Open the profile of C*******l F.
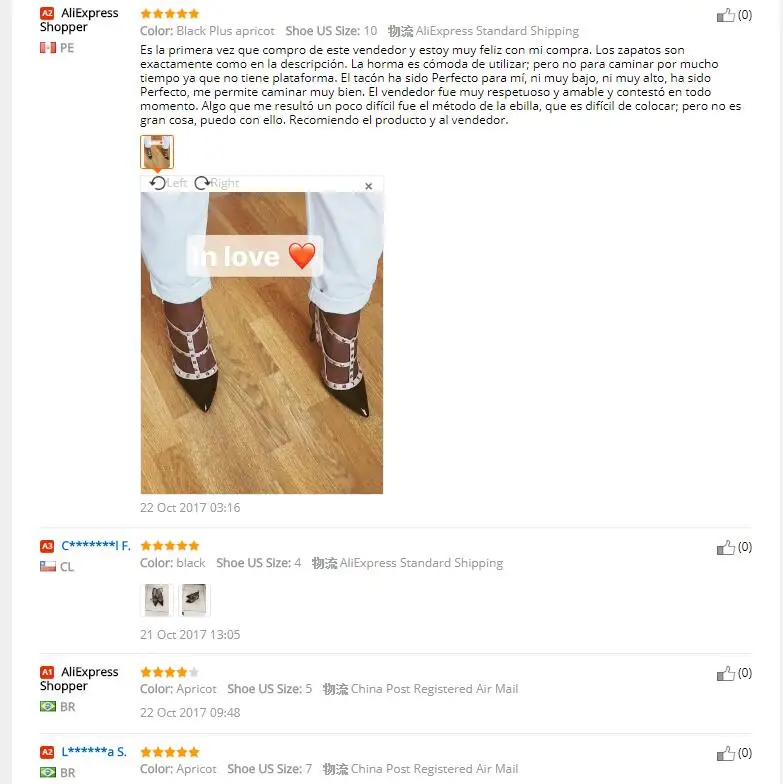The image size is (783, 784). point(96,546)
